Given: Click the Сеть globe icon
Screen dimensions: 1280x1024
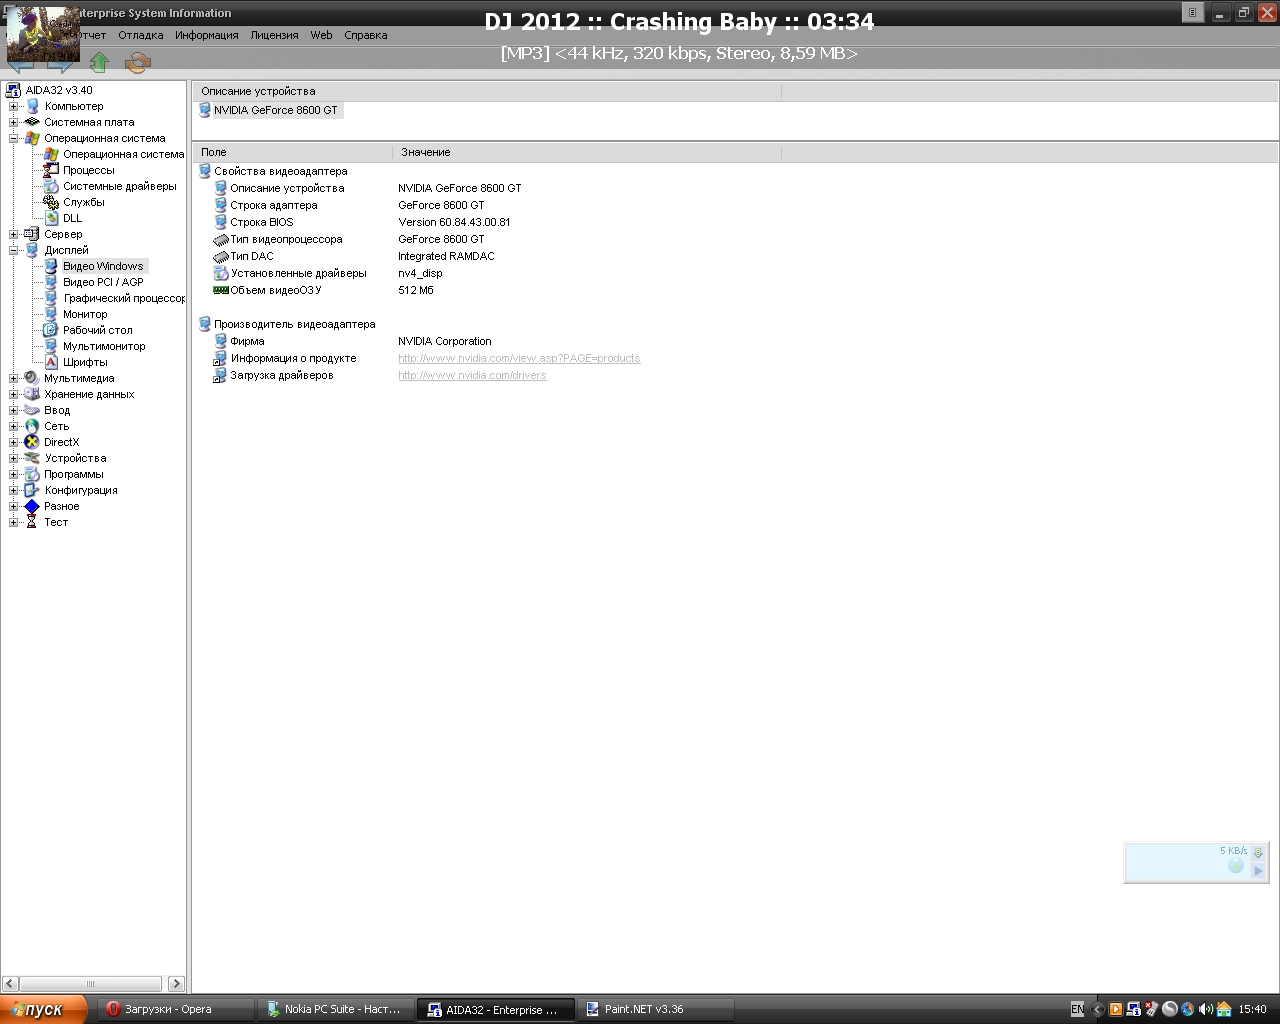Looking at the screenshot, I should click(x=32, y=426).
